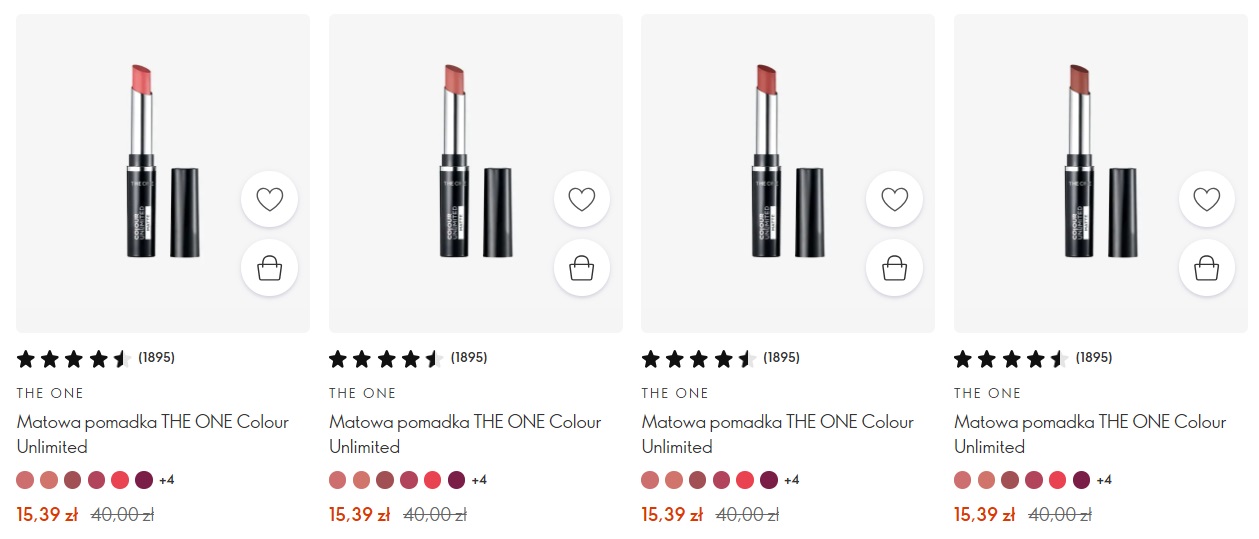This screenshot has width=1259, height=539.
Task: Expand +4 more shades on first product
Action: (167, 480)
